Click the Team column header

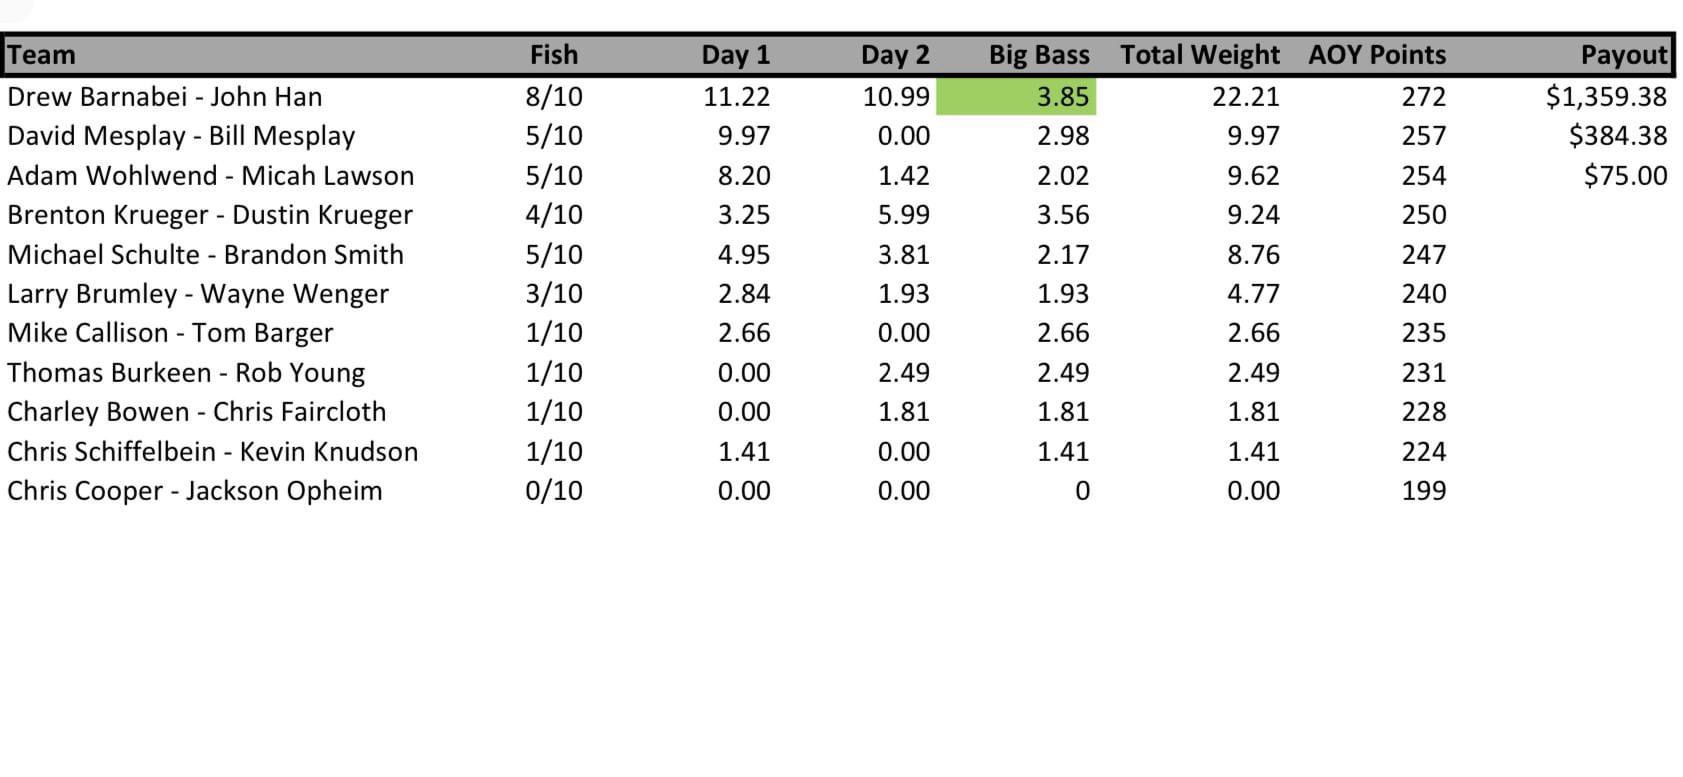point(42,55)
